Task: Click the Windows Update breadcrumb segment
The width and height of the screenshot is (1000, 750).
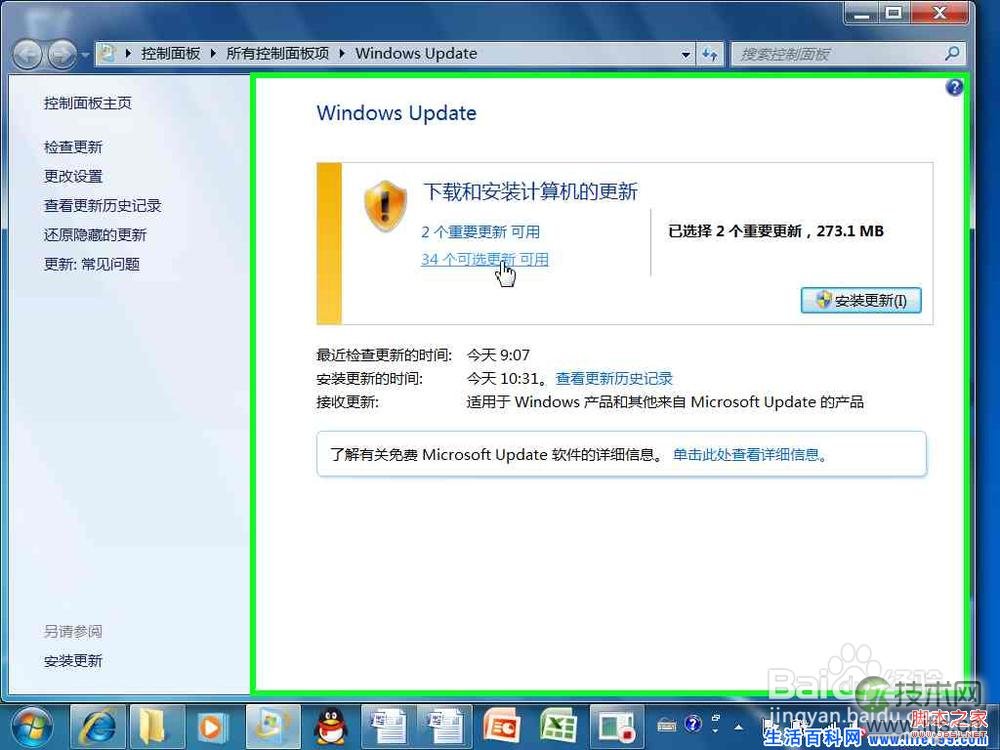Action: tap(416, 54)
